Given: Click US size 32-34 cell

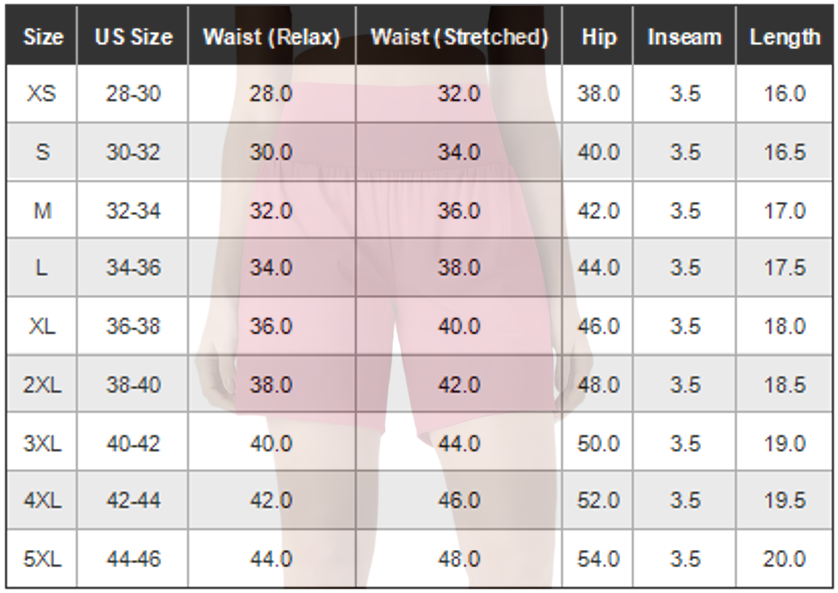Looking at the screenshot, I should (133, 210).
